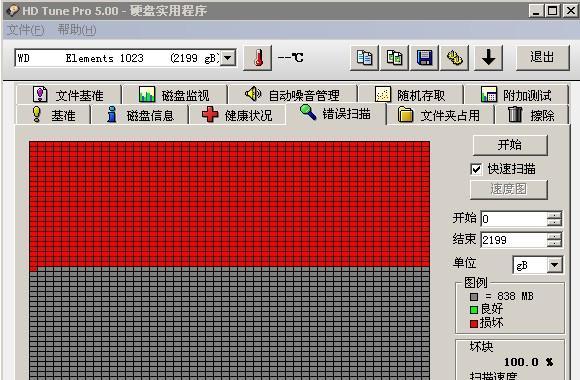Copy text info to clipboard icon
This screenshot has width=580, height=380.
click(364, 58)
